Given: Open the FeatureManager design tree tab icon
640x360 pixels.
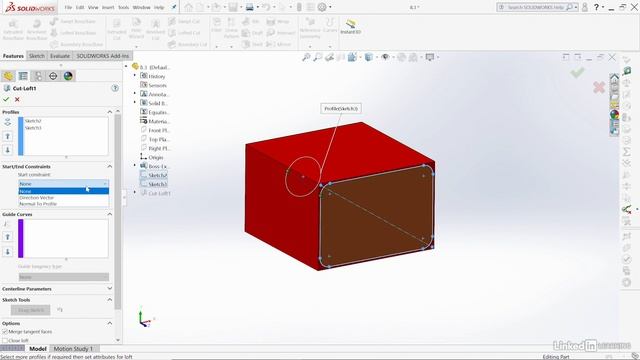Looking at the screenshot, I should coord(8,76).
